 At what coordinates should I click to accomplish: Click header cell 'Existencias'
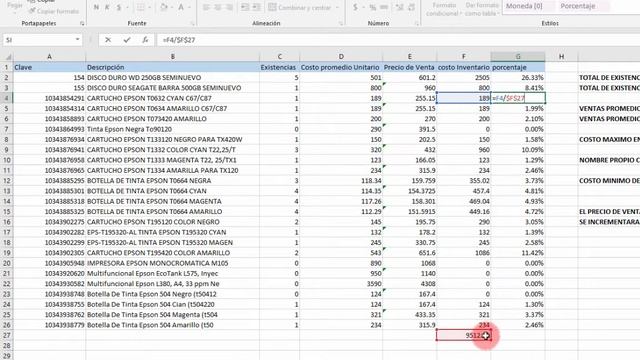coord(280,67)
